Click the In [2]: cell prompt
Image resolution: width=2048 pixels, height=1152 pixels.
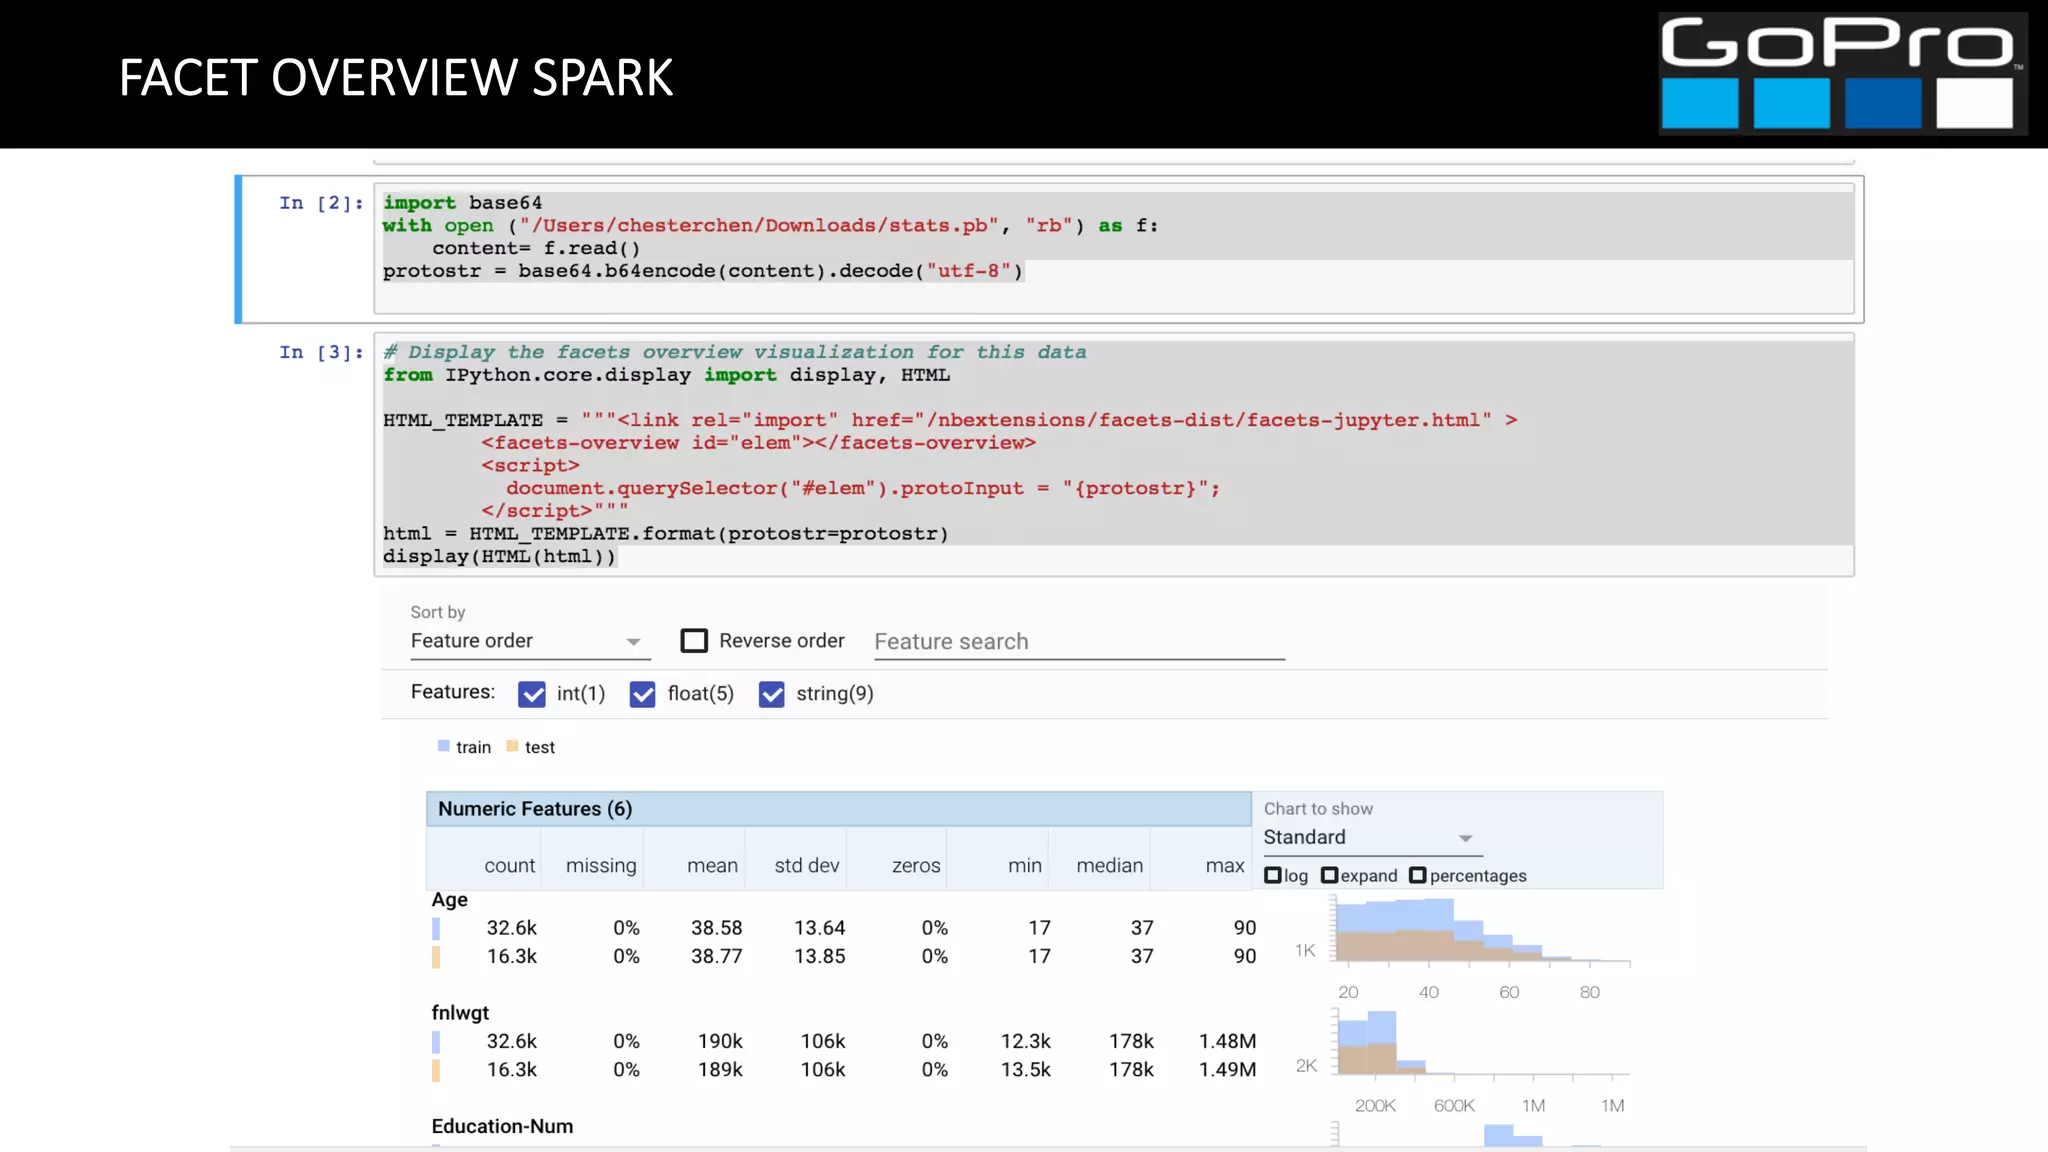321,203
